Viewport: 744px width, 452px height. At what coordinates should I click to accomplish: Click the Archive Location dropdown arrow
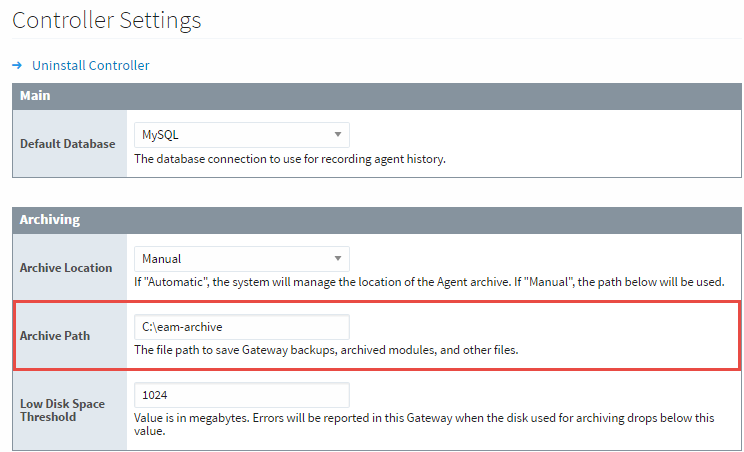tap(339, 258)
